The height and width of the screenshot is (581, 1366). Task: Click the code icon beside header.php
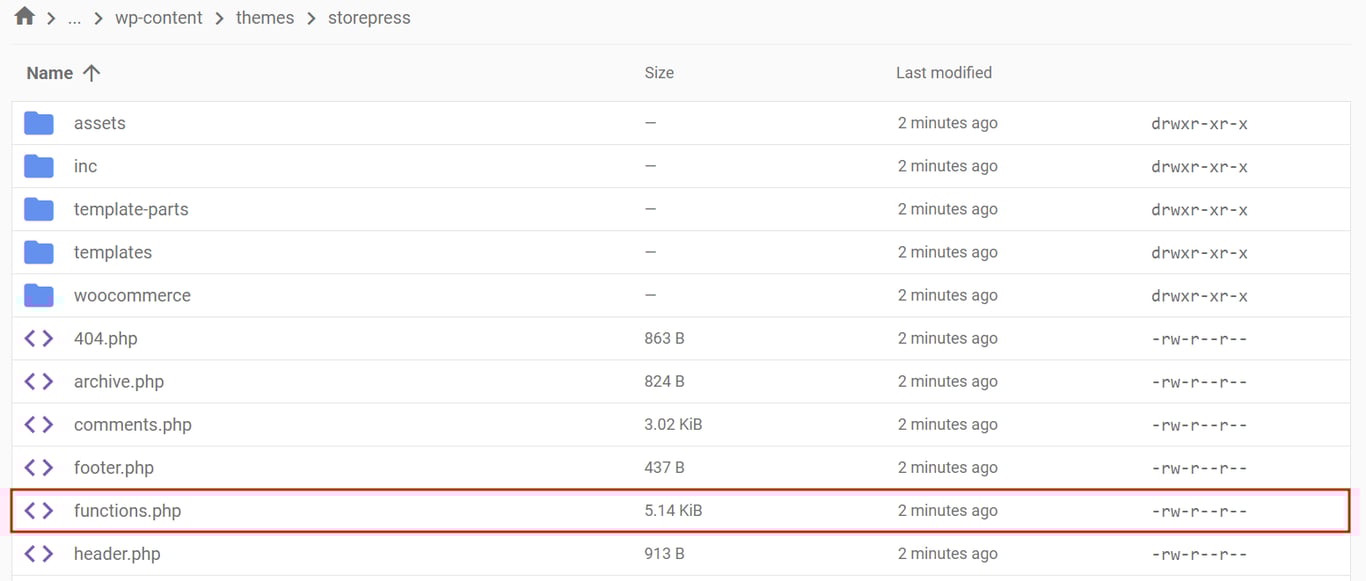[x=38, y=553]
